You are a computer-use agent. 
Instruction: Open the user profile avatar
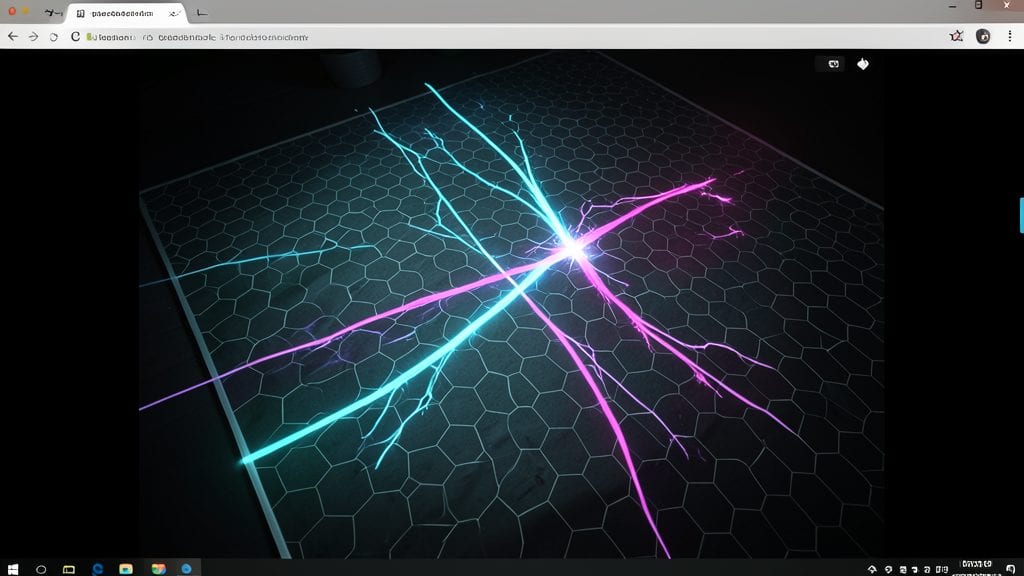983,37
